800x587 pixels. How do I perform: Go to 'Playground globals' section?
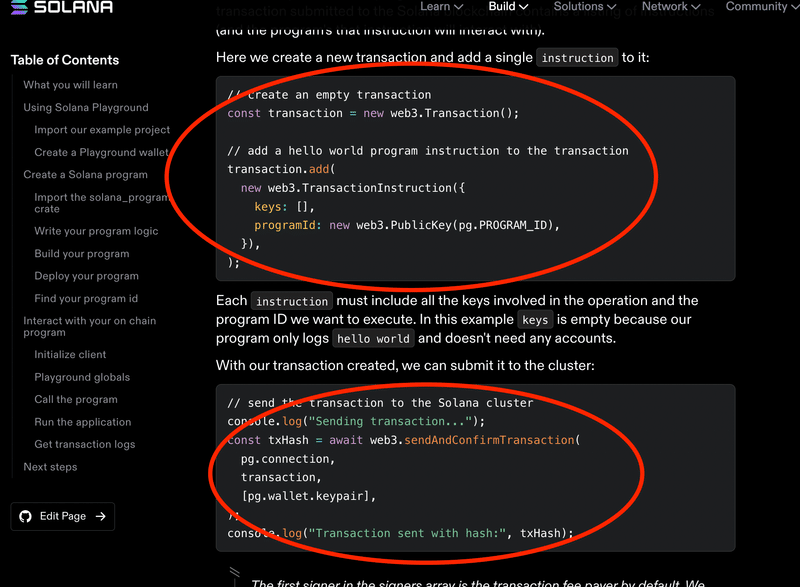click(x=82, y=377)
